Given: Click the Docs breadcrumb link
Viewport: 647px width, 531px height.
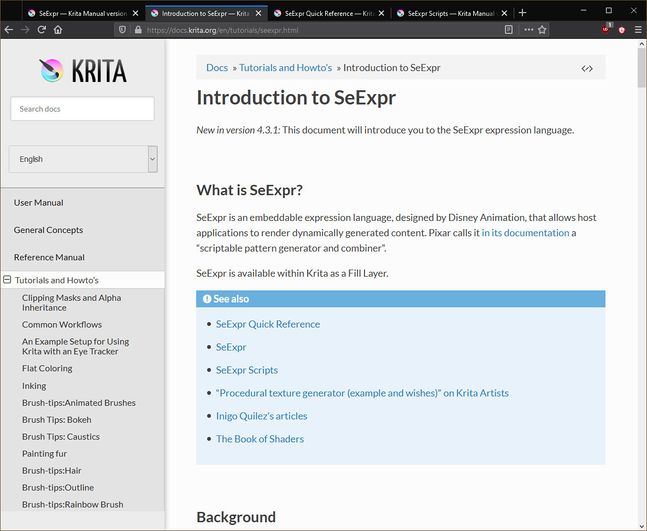Looking at the screenshot, I should (217, 68).
